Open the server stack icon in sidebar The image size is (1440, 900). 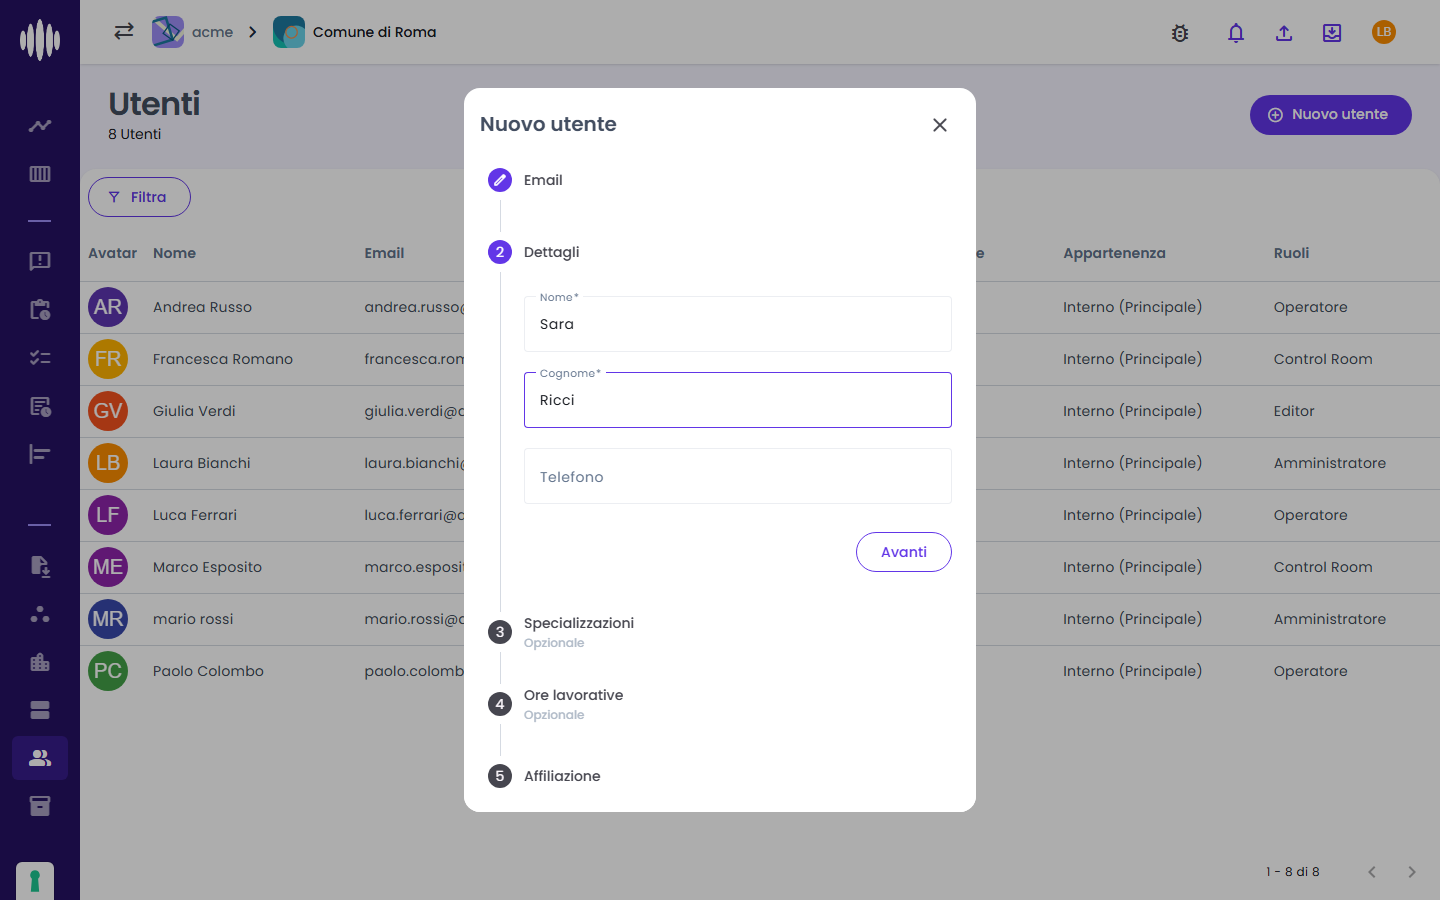[40, 710]
